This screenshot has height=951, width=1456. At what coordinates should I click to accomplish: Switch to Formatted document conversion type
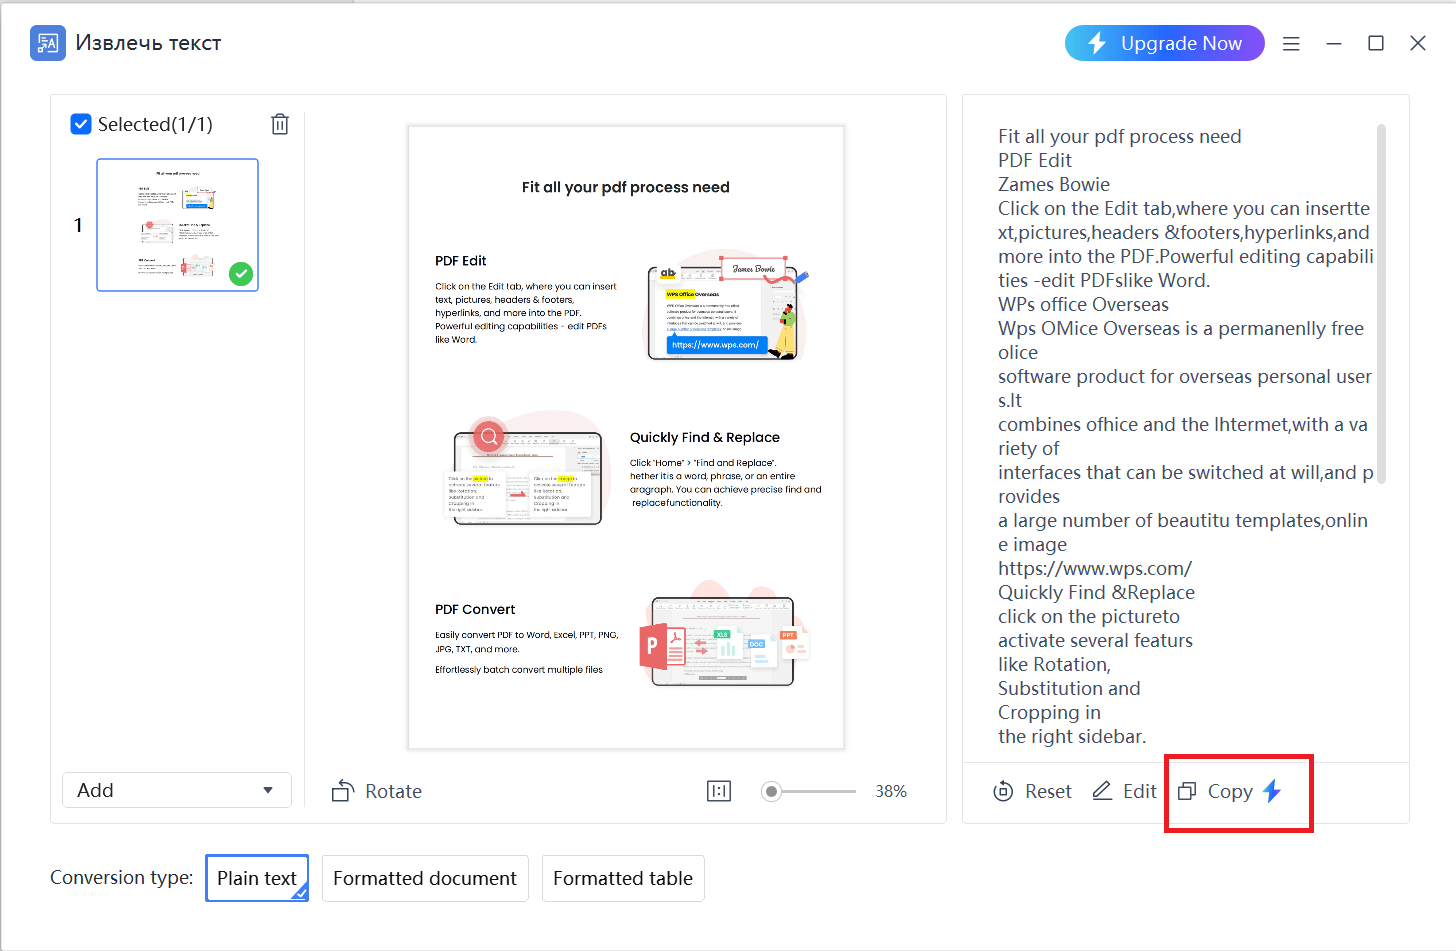coord(425,878)
